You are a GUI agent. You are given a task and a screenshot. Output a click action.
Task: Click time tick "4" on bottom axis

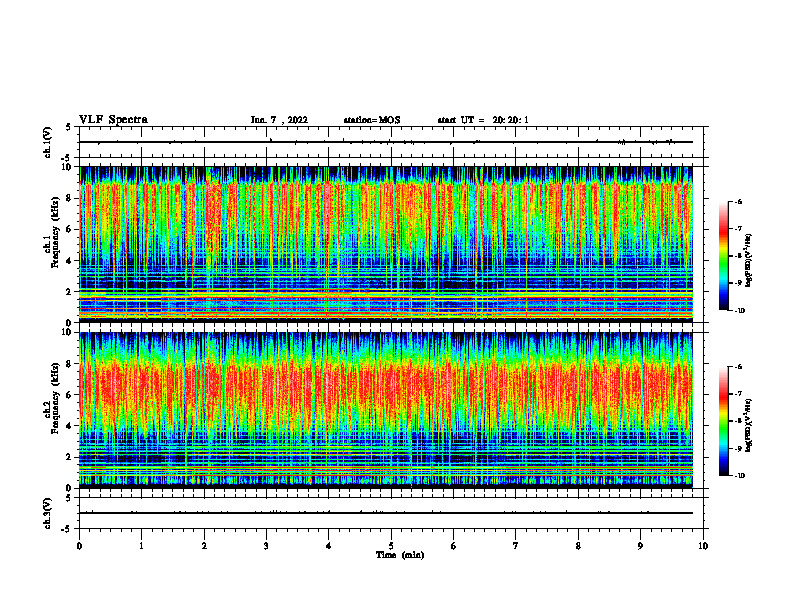click(x=329, y=546)
